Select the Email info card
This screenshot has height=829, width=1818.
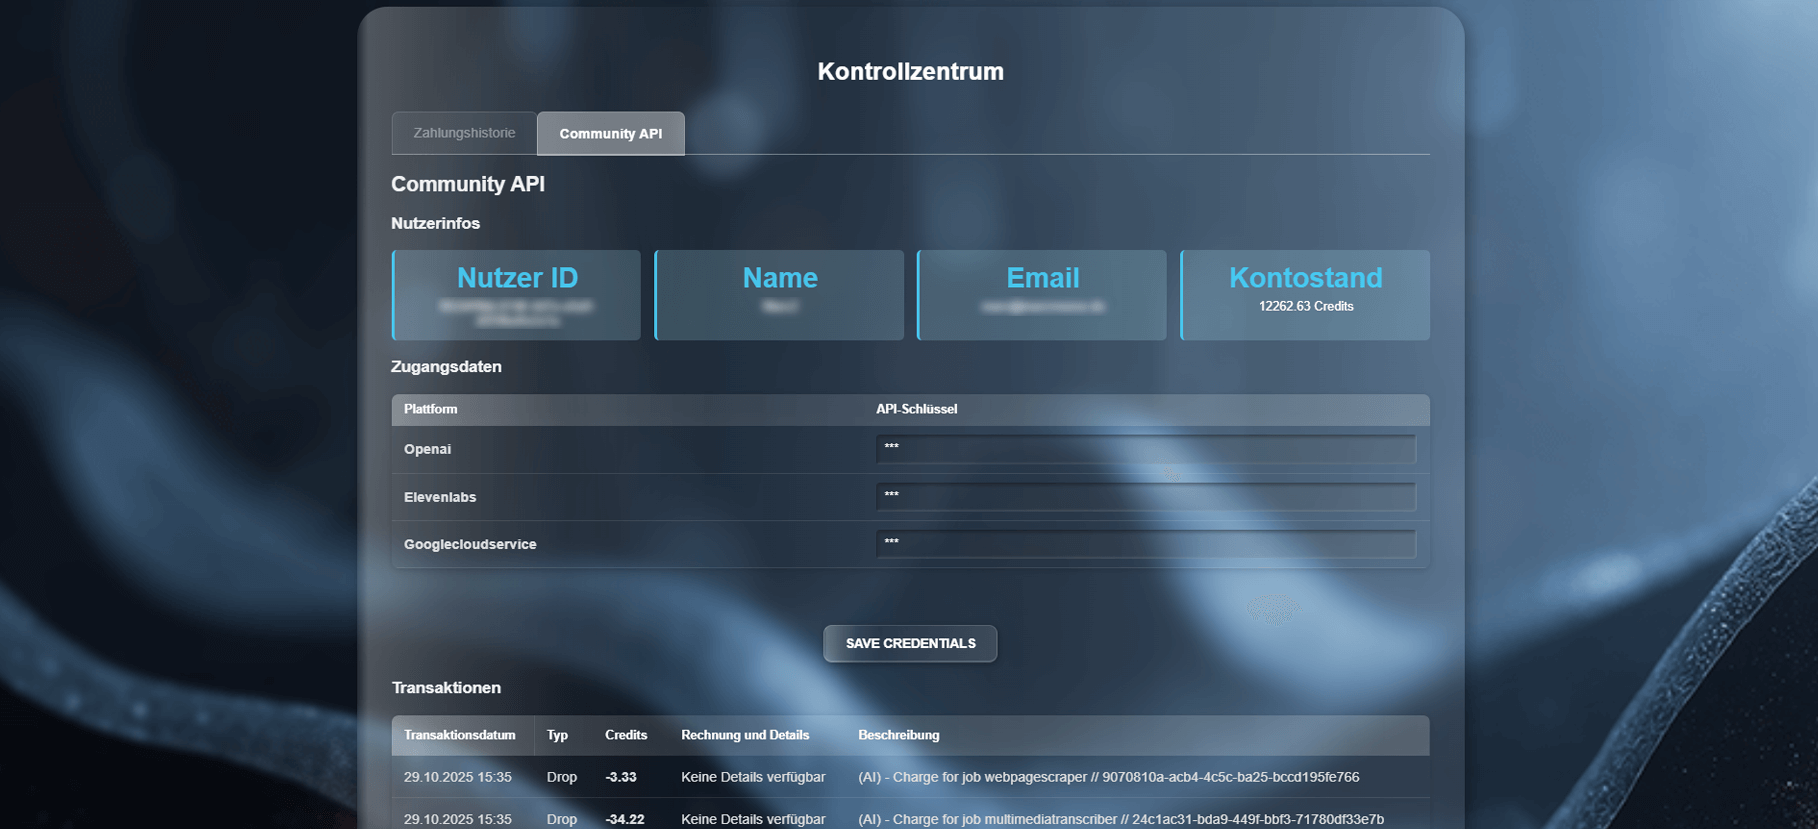1042,295
